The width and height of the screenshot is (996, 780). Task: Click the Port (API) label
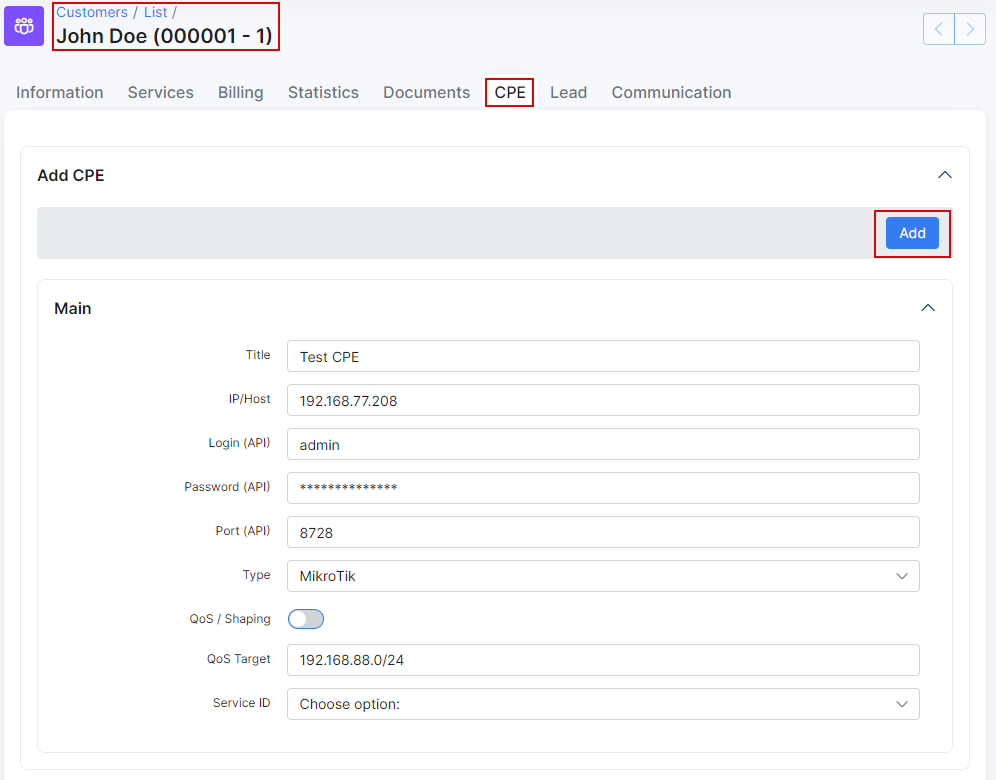[243, 530]
